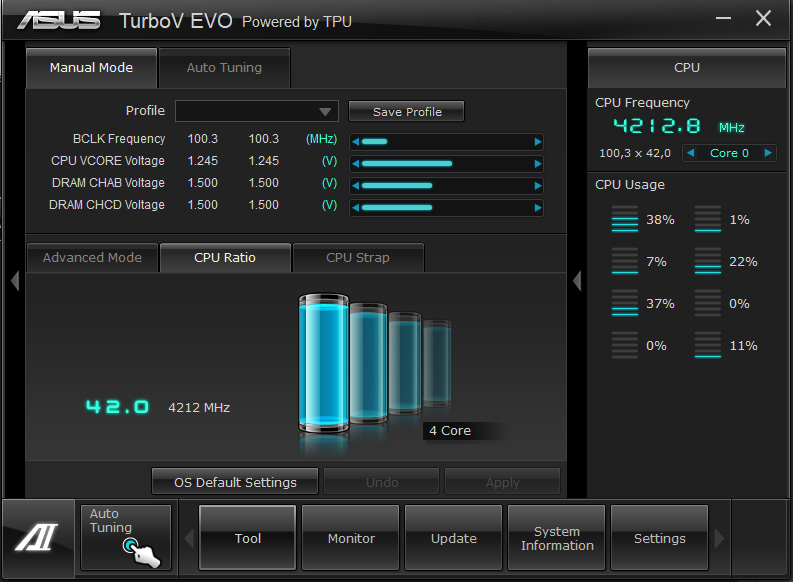Click the 22% CPU usage meter
Viewport: 793px width, 582px height.
[708, 261]
